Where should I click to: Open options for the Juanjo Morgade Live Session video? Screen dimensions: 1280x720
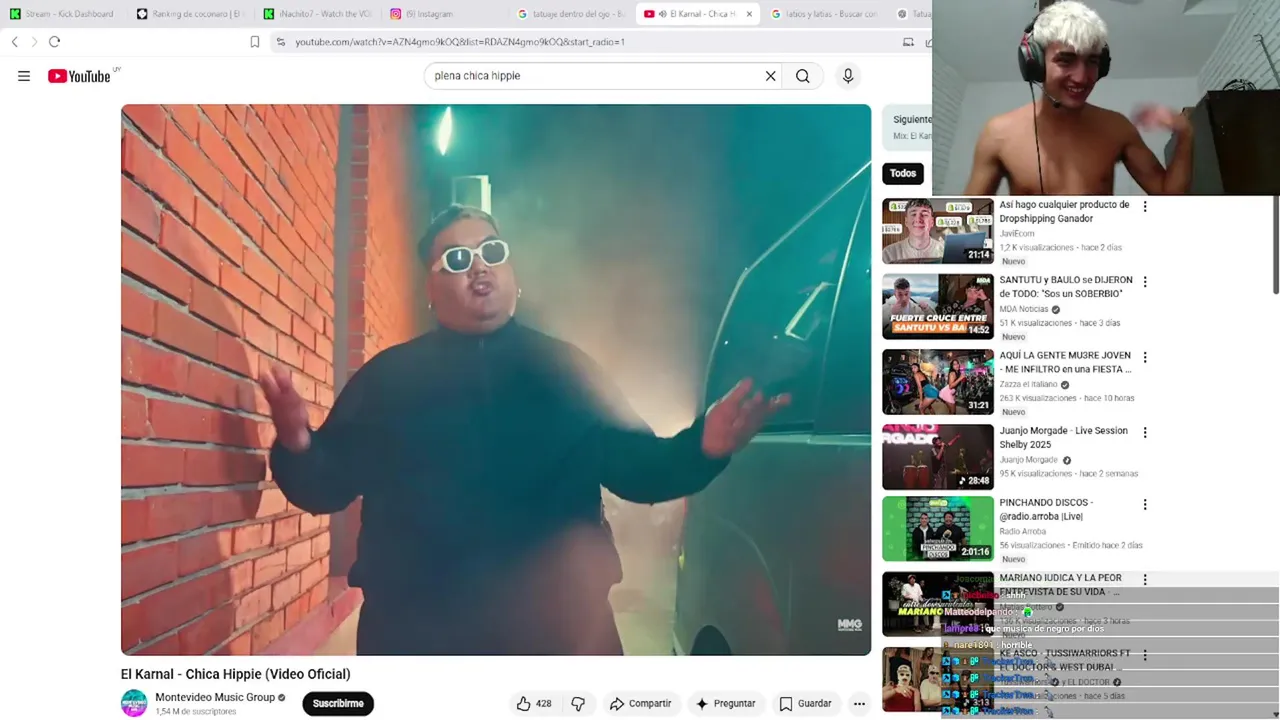click(1145, 432)
